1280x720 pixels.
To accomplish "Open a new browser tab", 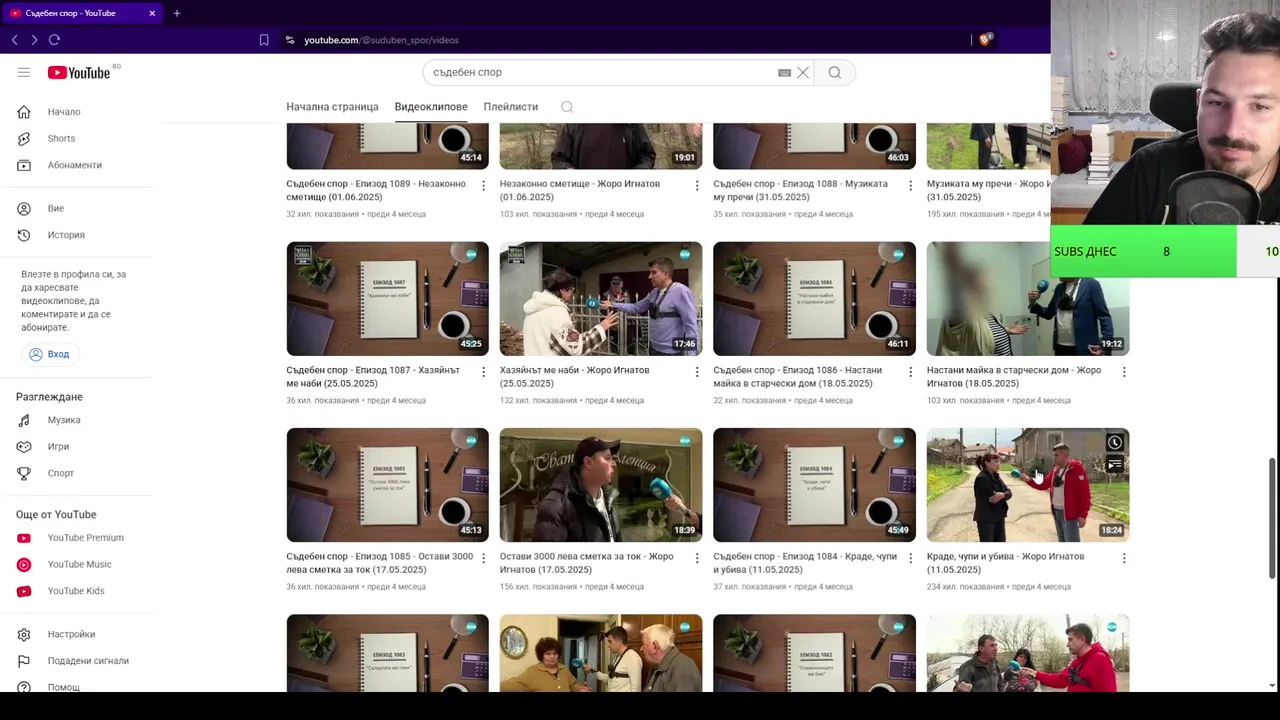I will pyautogui.click(x=176, y=13).
